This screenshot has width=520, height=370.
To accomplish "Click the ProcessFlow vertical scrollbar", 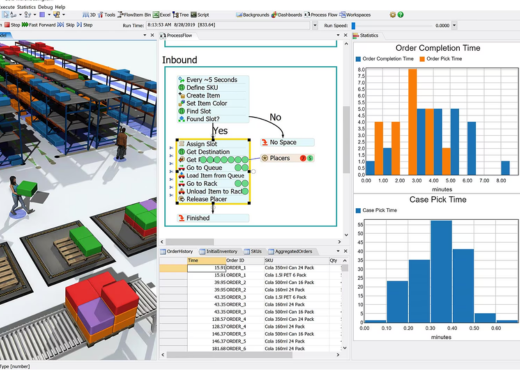I will click(346, 139).
